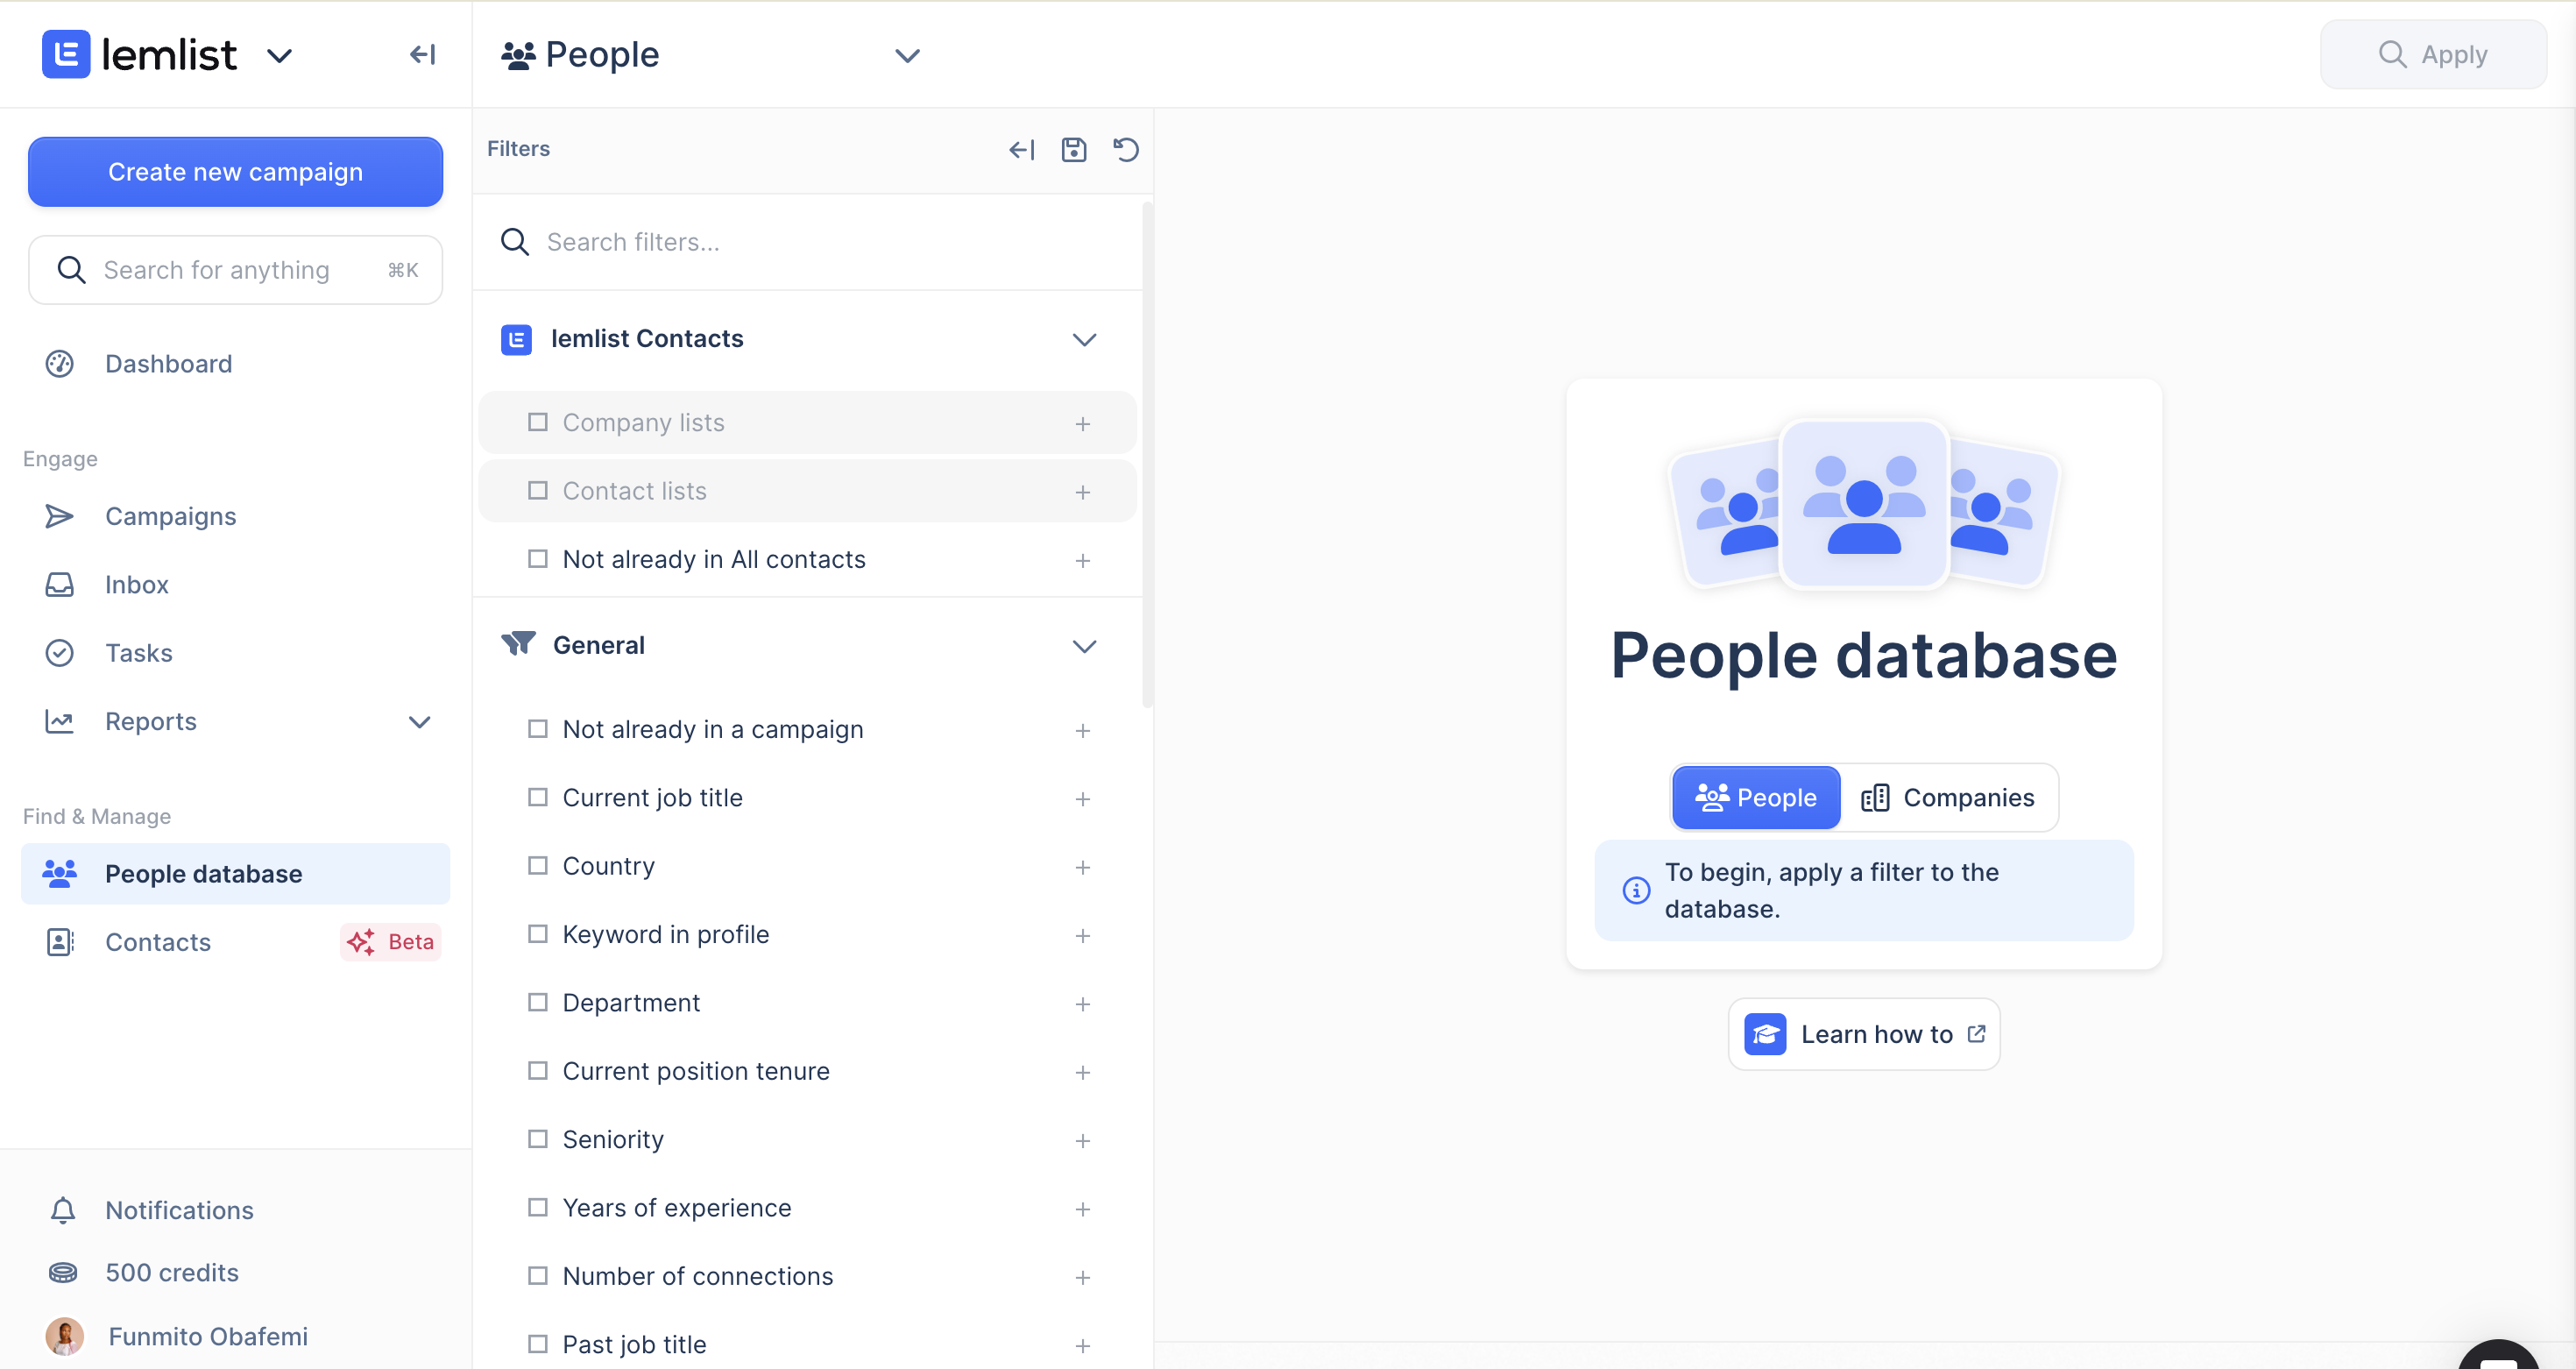Check the Not already in a campaign checkbox
The height and width of the screenshot is (1369, 2576).
[538, 729]
